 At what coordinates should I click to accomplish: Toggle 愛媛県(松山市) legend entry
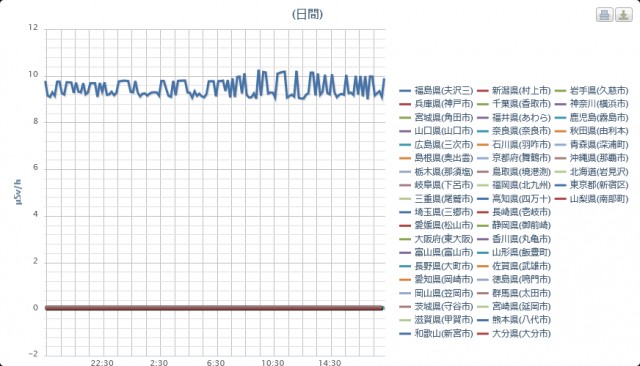(x=436, y=226)
